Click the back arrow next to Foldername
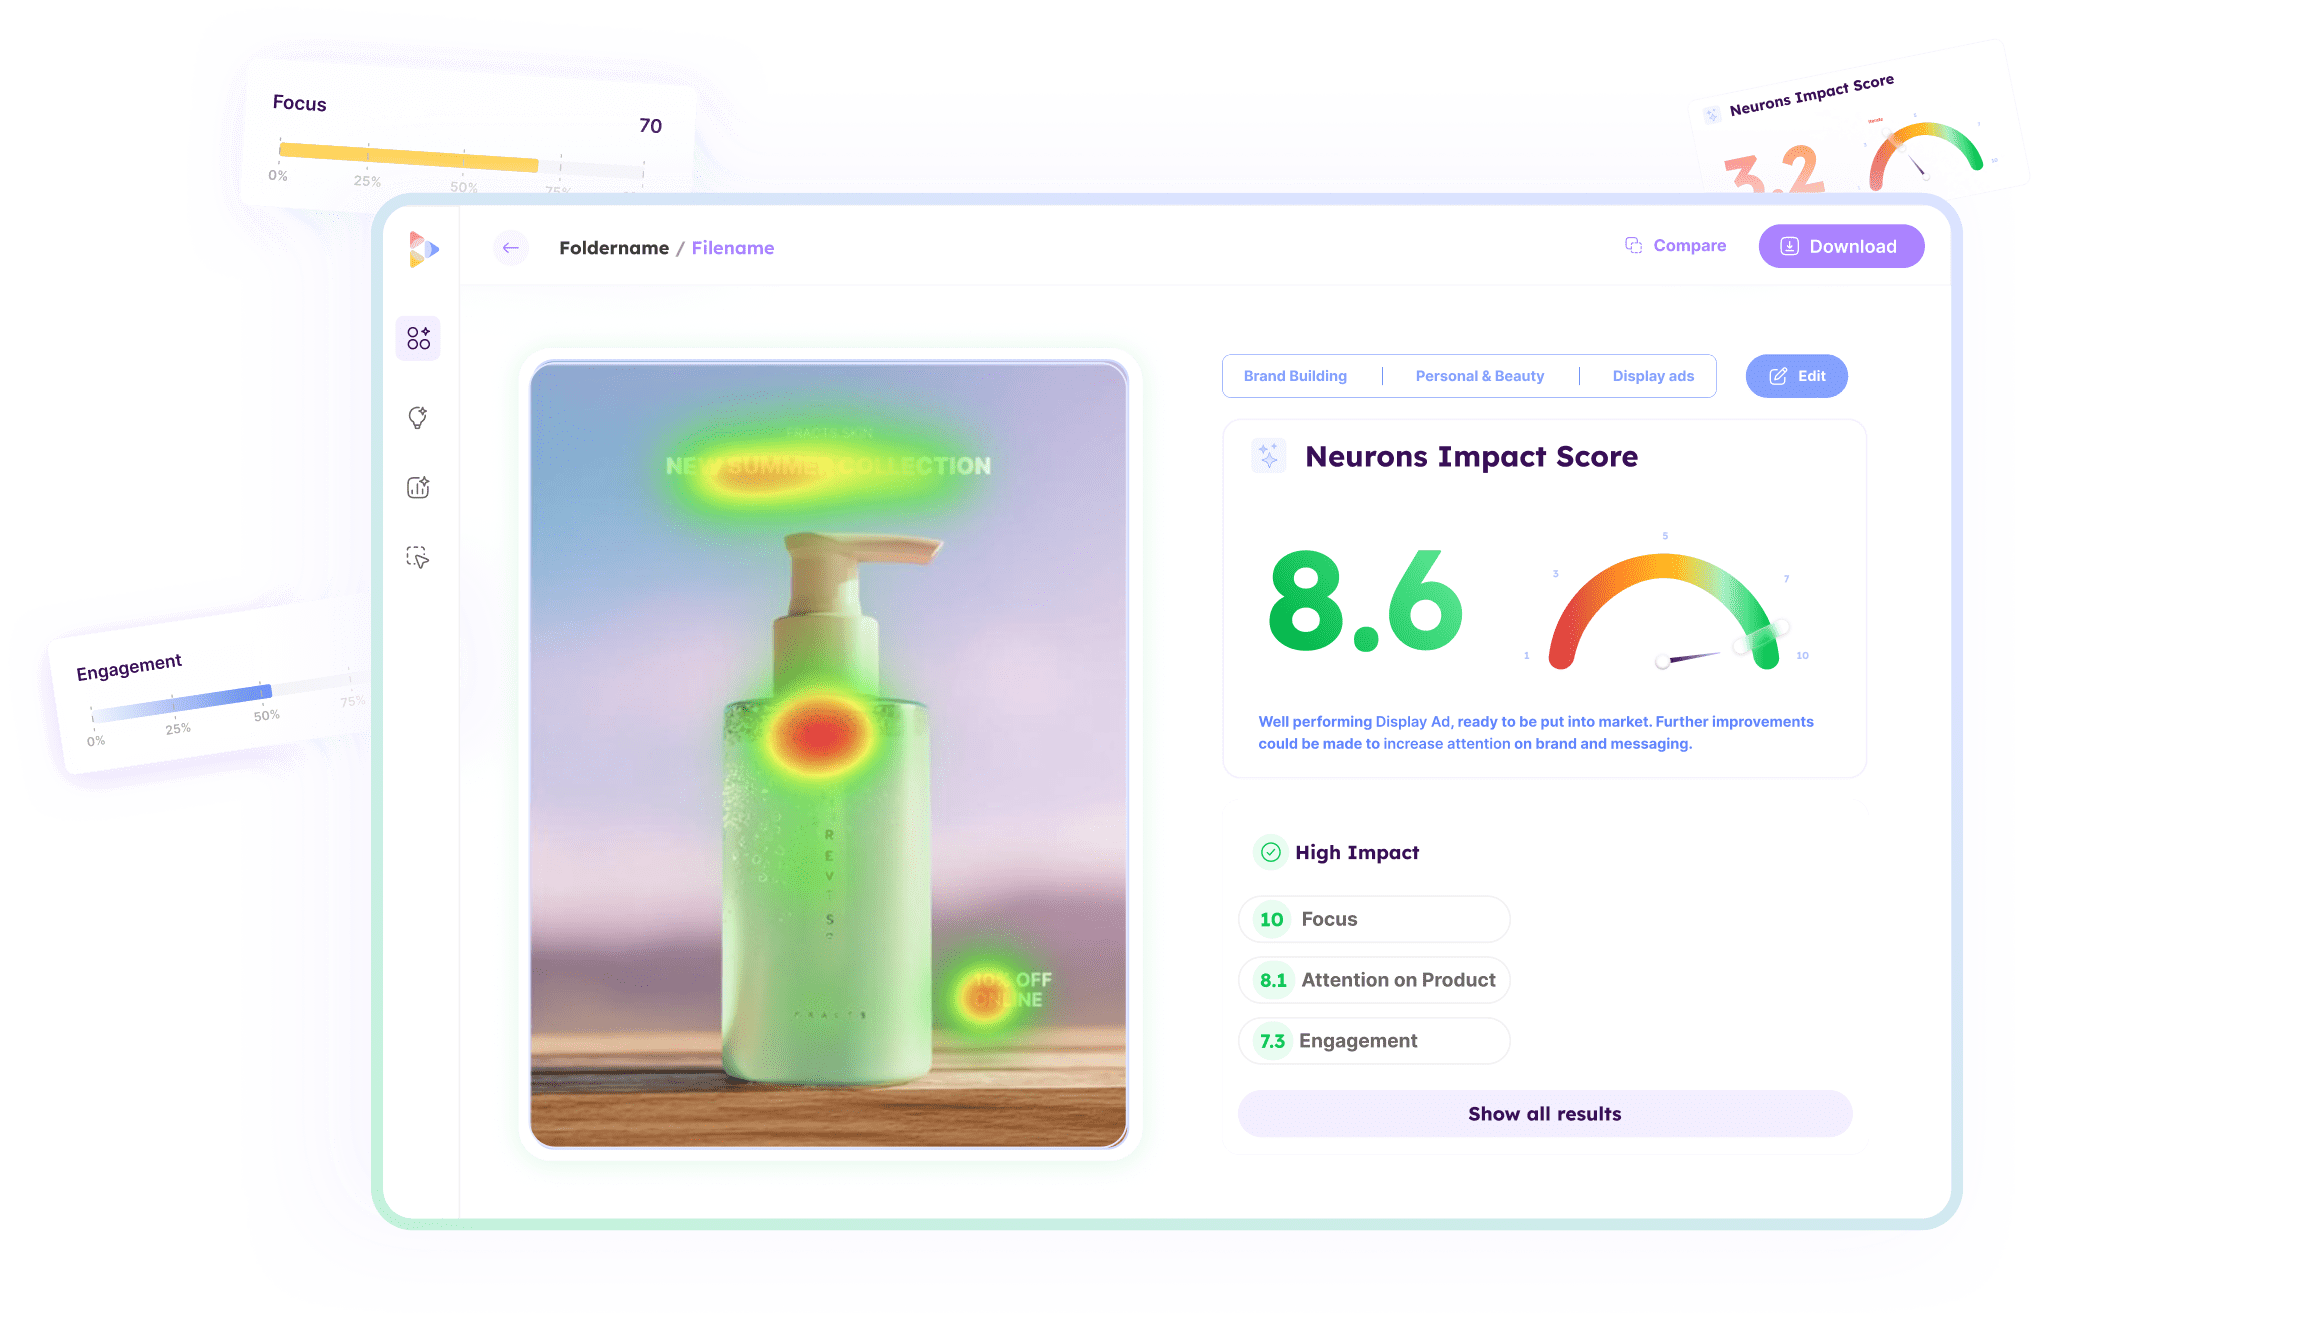Image resolution: width=2313 pixels, height=1318 pixels. (x=511, y=248)
